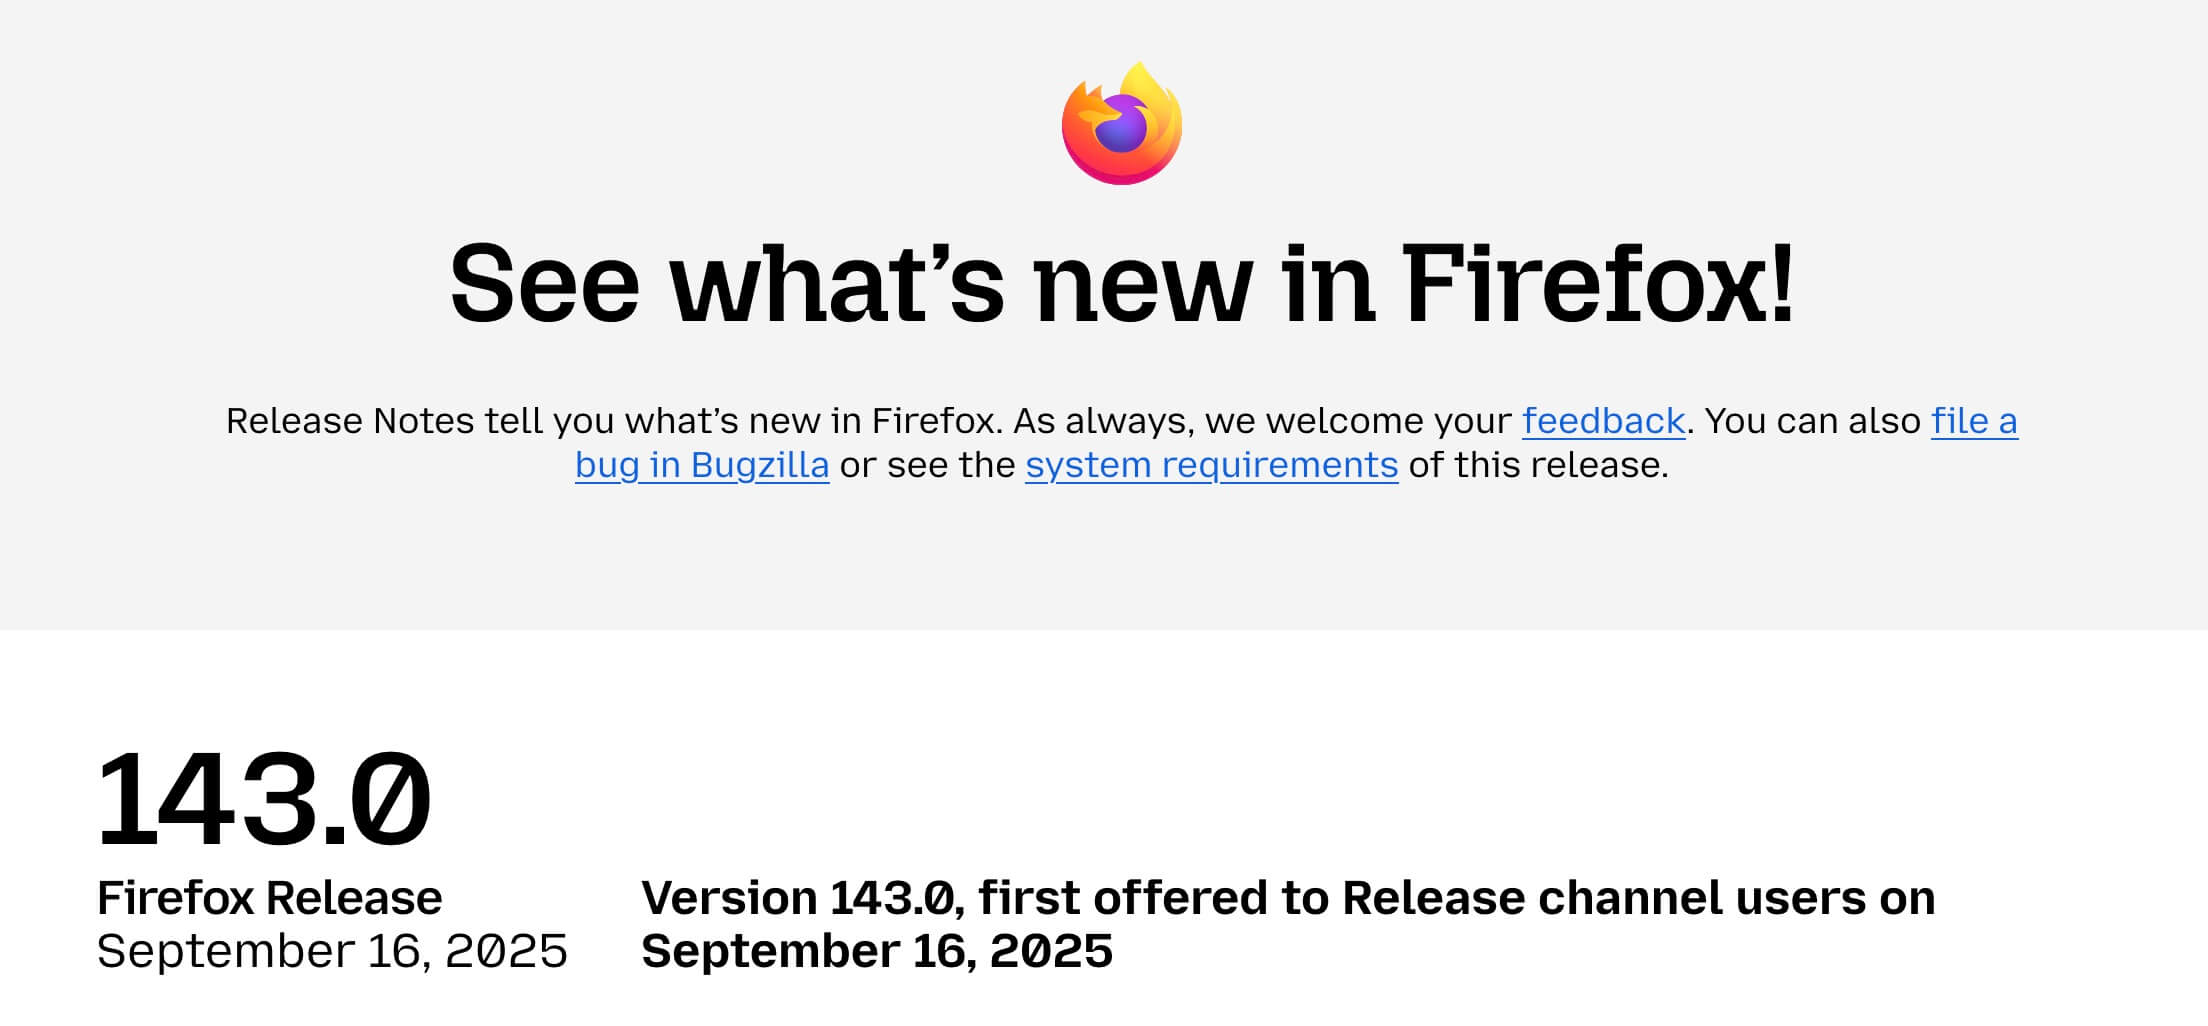The width and height of the screenshot is (2208, 1026).
Task: Click the non-bold September 16, 2025 date
Action: tap(332, 951)
